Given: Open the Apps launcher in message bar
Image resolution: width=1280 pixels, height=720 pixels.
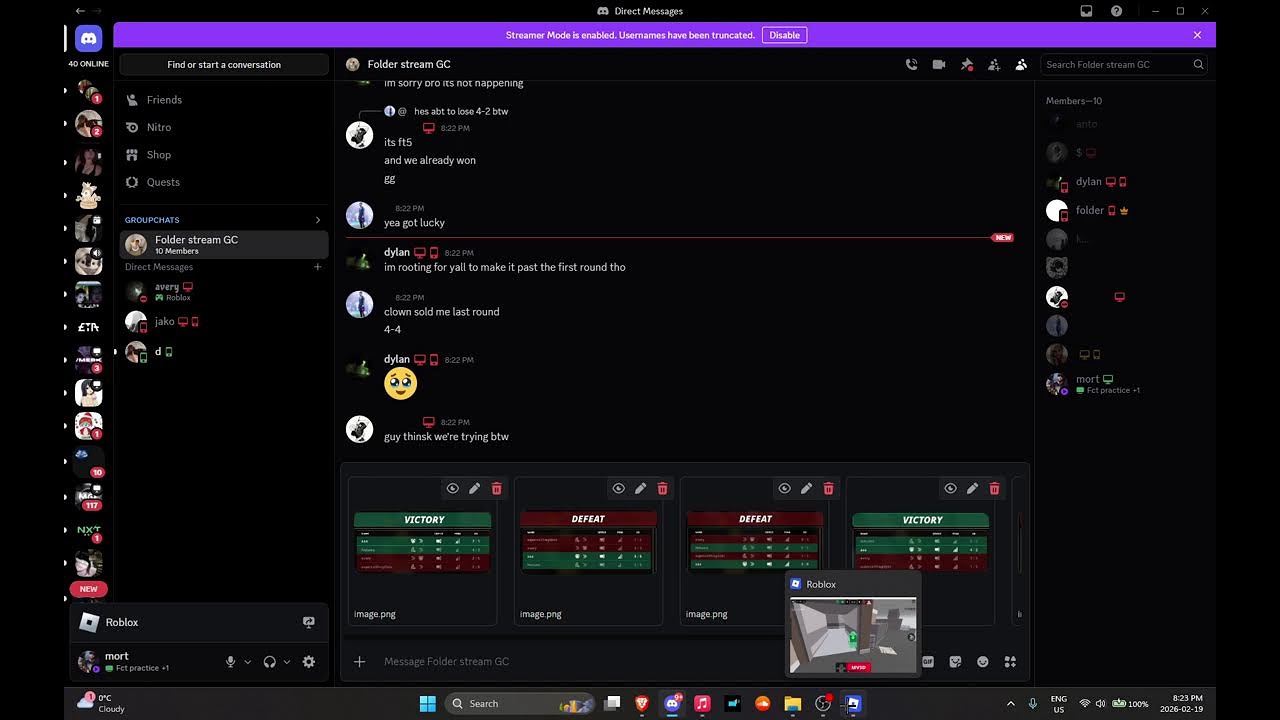Looking at the screenshot, I should pos(1010,661).
